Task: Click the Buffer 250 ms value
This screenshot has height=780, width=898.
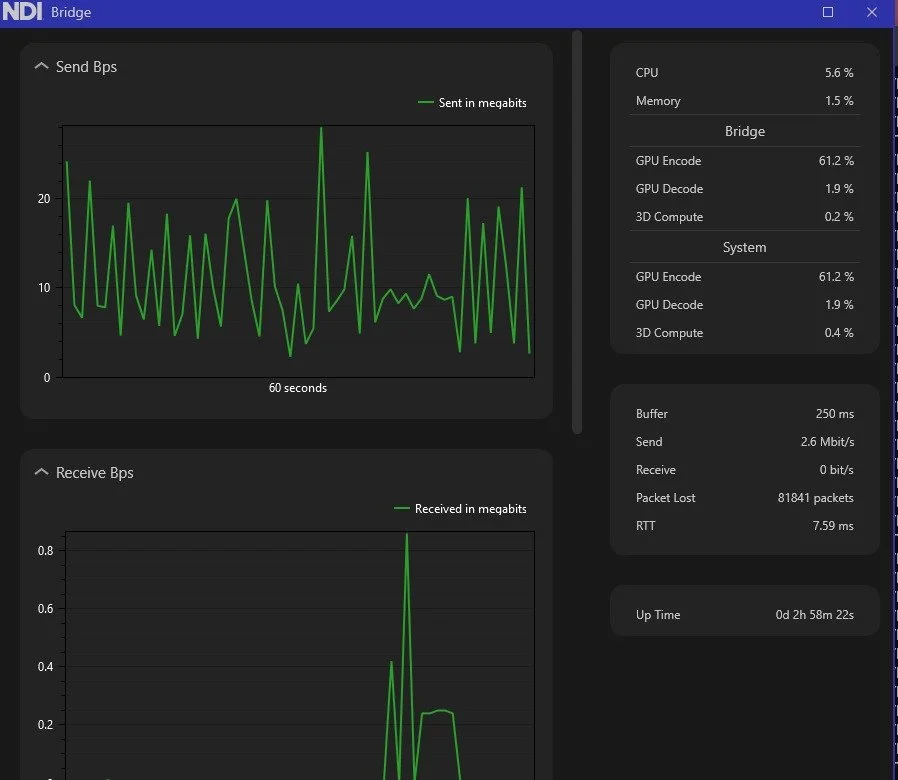Action: point(834,413)
